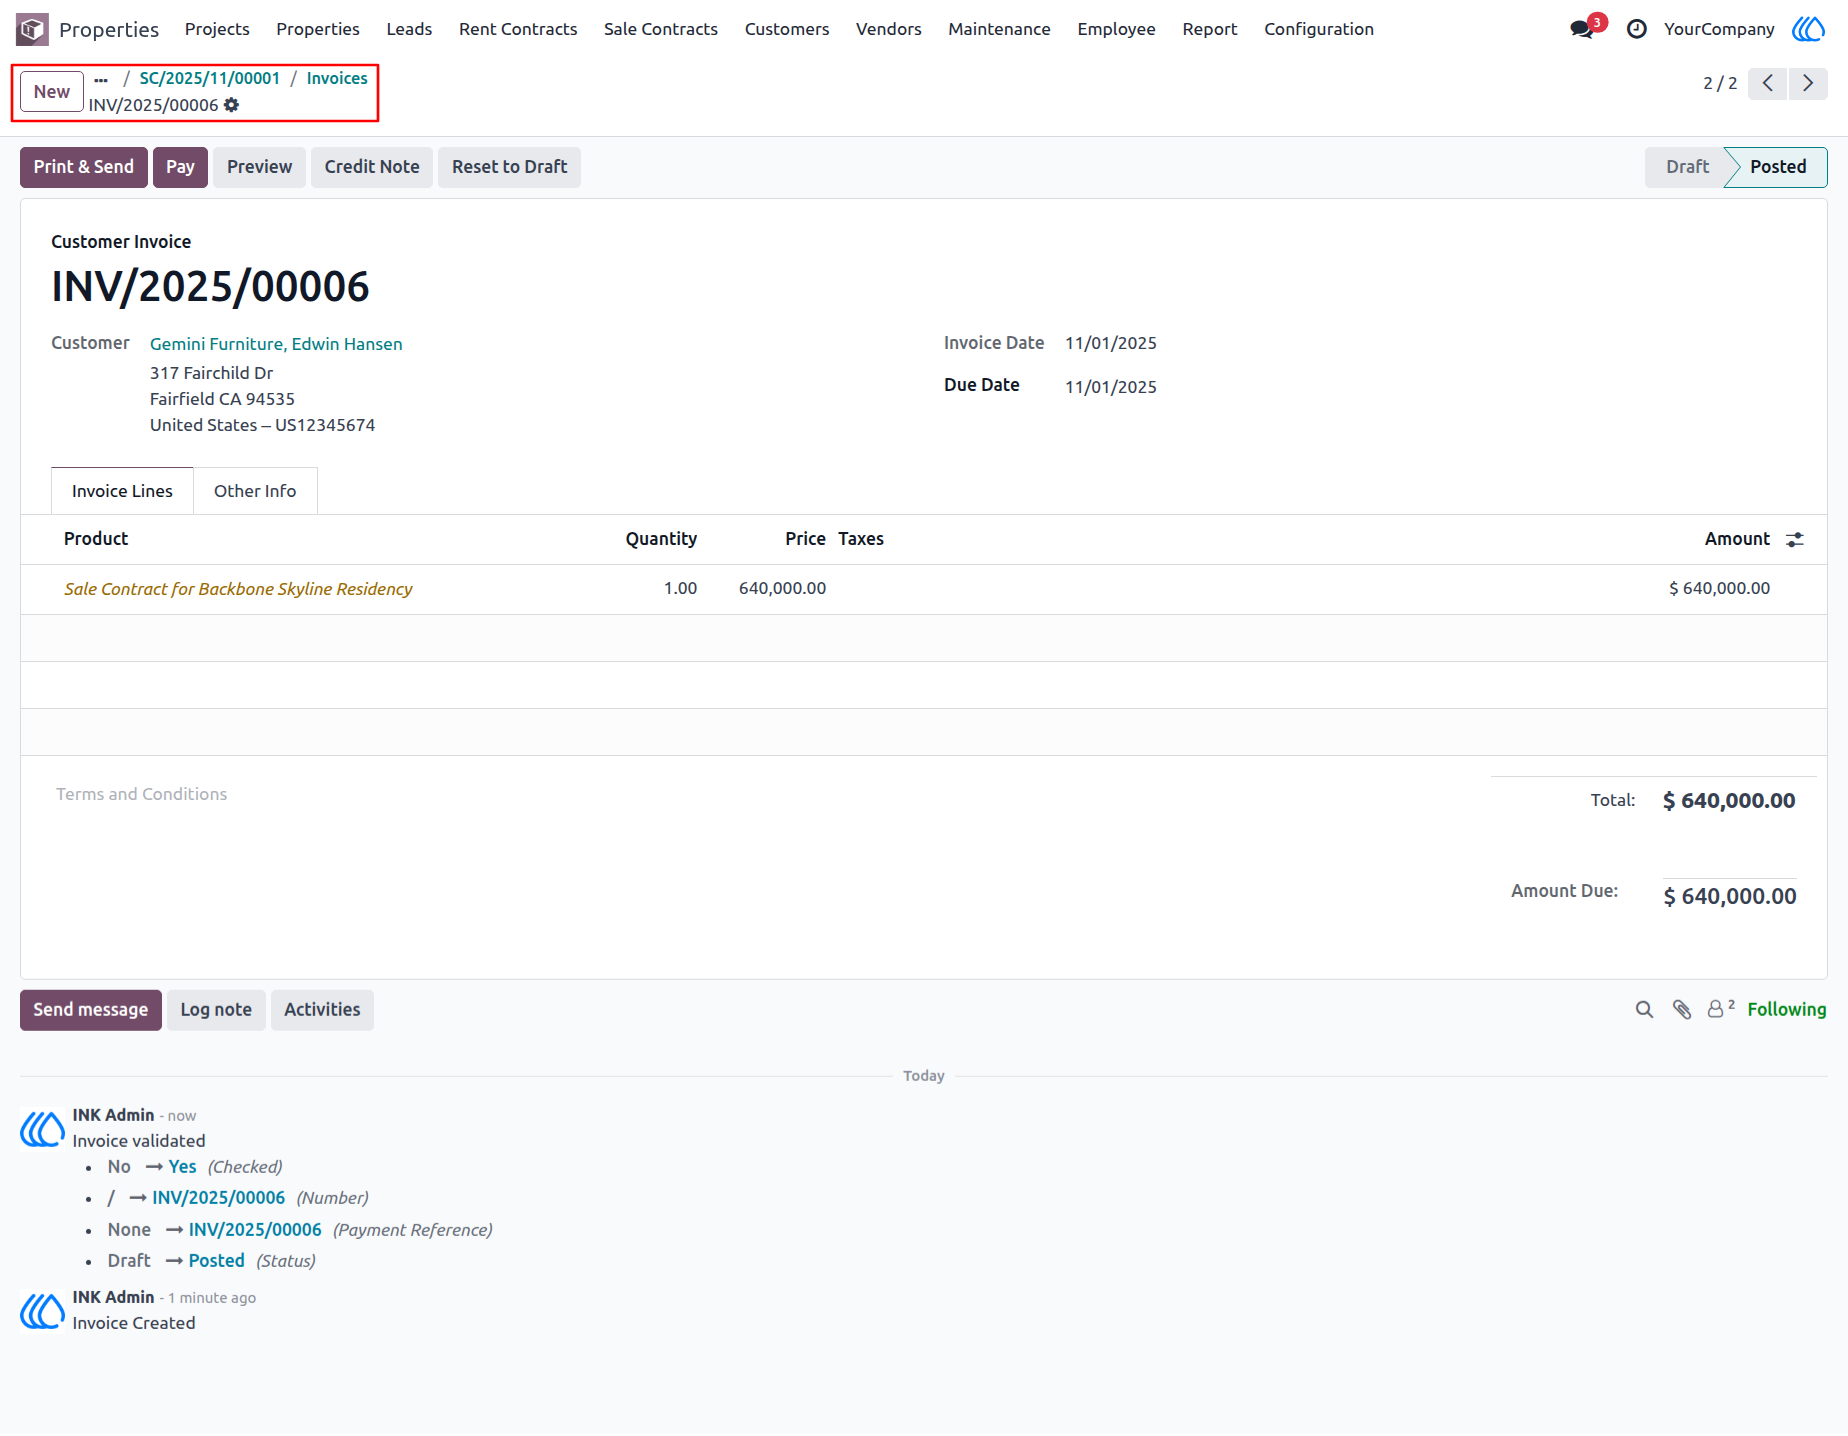The image size is (1848, 1436).
Task: Click the Preview button
Action: pyautogui.click(x=260, y=167)
